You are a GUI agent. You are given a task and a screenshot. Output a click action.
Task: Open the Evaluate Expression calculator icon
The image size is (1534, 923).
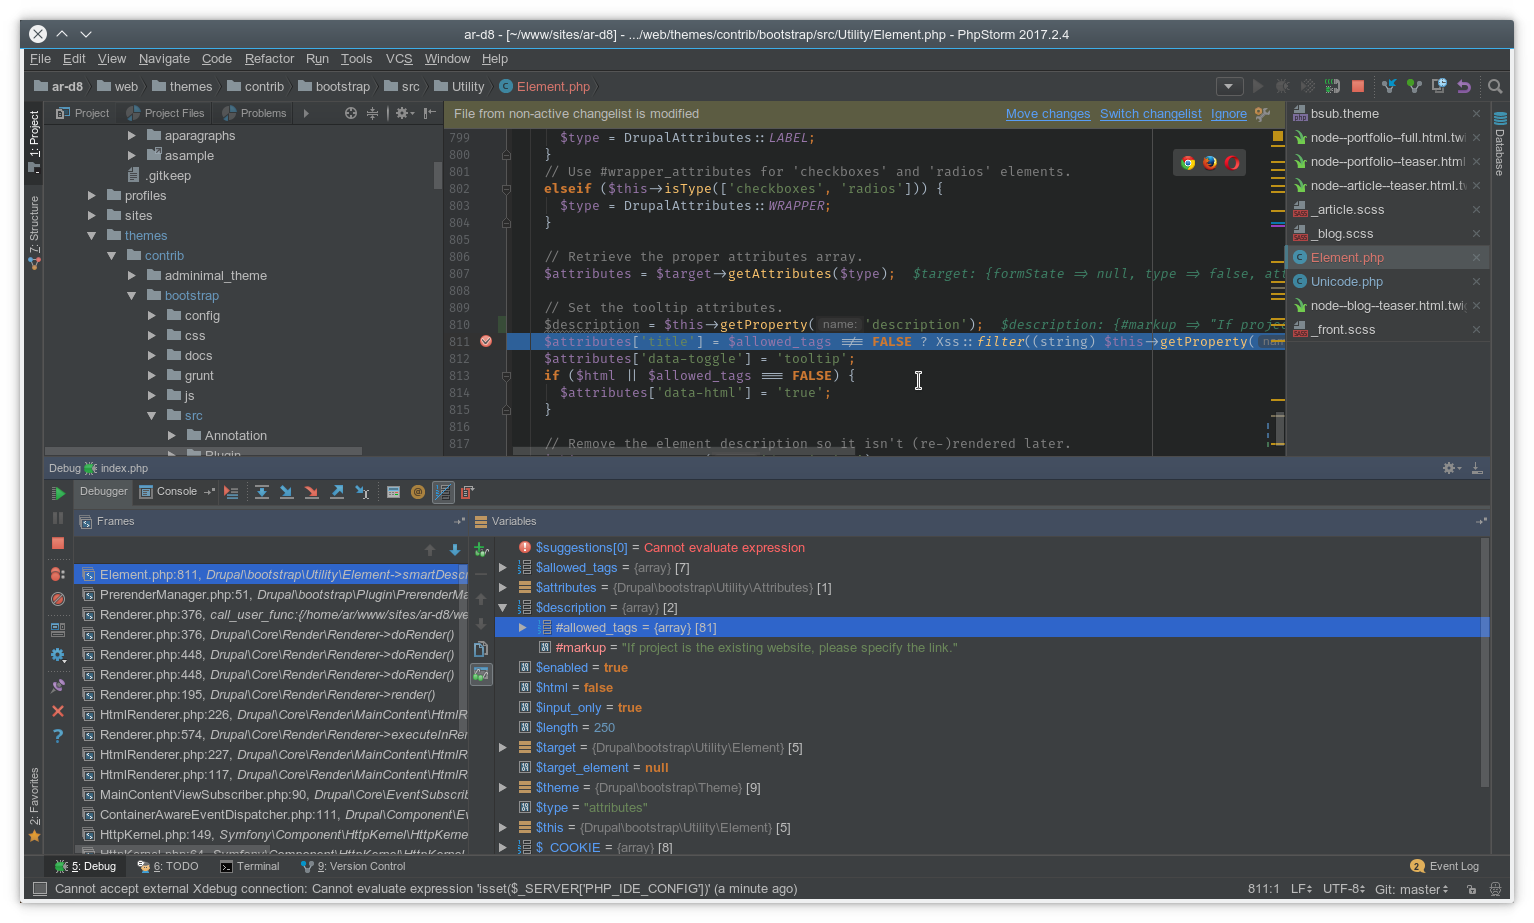coord(393,491)
